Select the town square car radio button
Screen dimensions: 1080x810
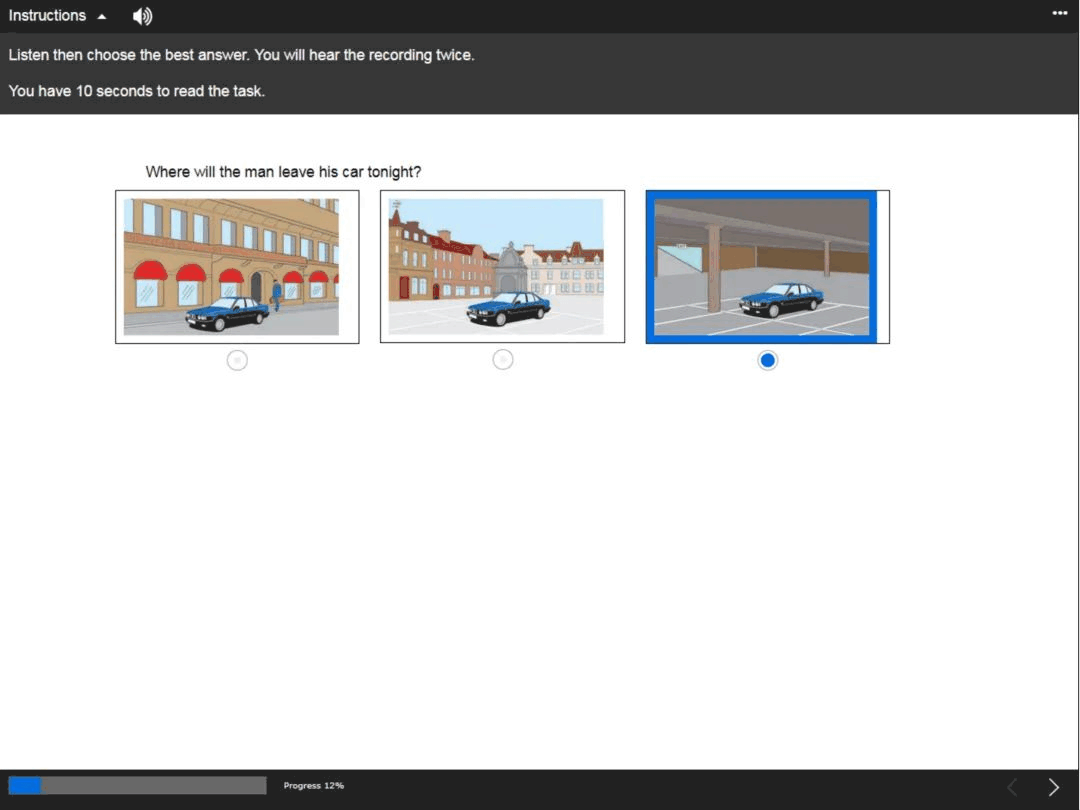(503, 360)
